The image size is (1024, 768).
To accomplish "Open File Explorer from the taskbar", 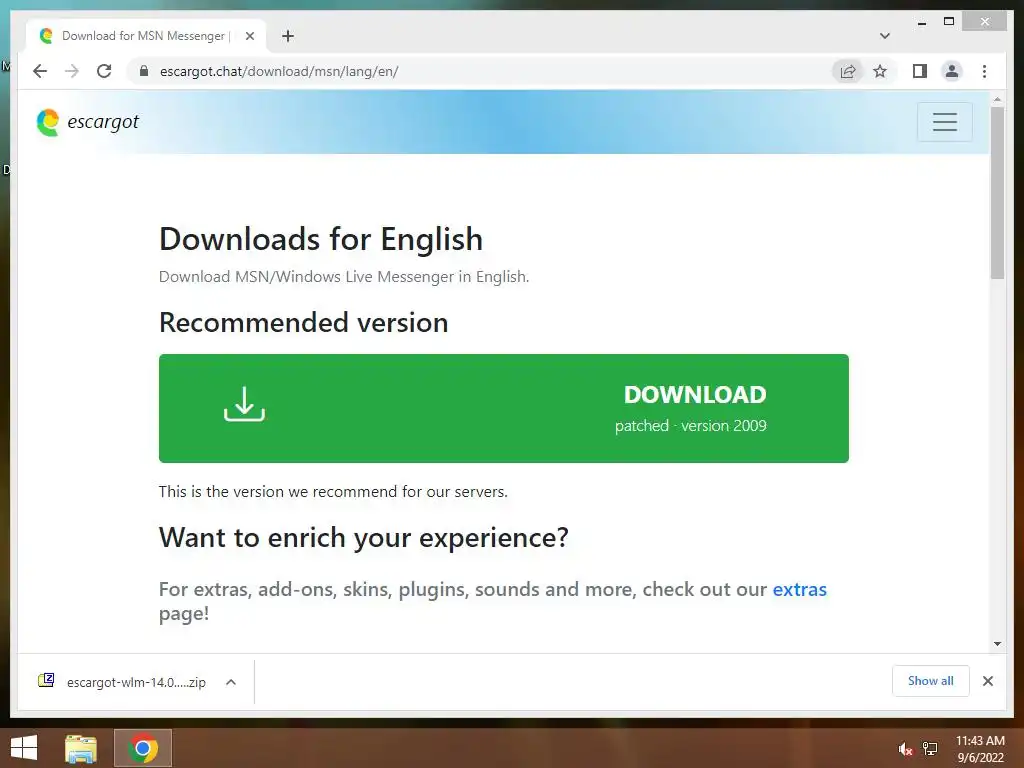I will [81, 748].
